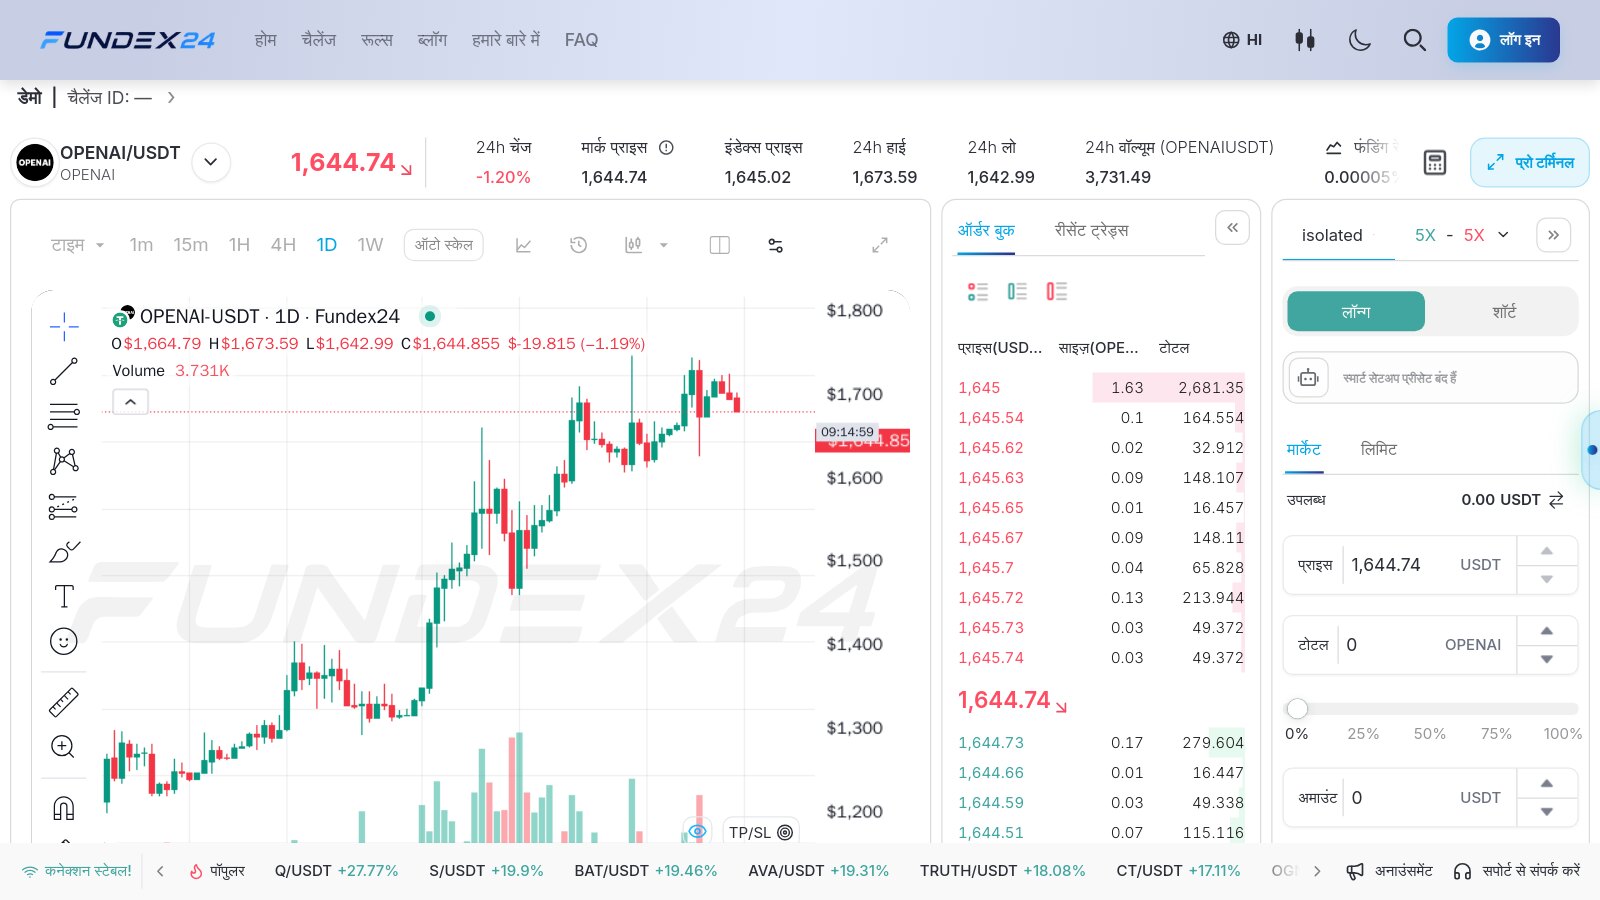This screenshot has width=1600, height=900.
Task: Select the brush drawing tool
Action: [x=64, y=552]
